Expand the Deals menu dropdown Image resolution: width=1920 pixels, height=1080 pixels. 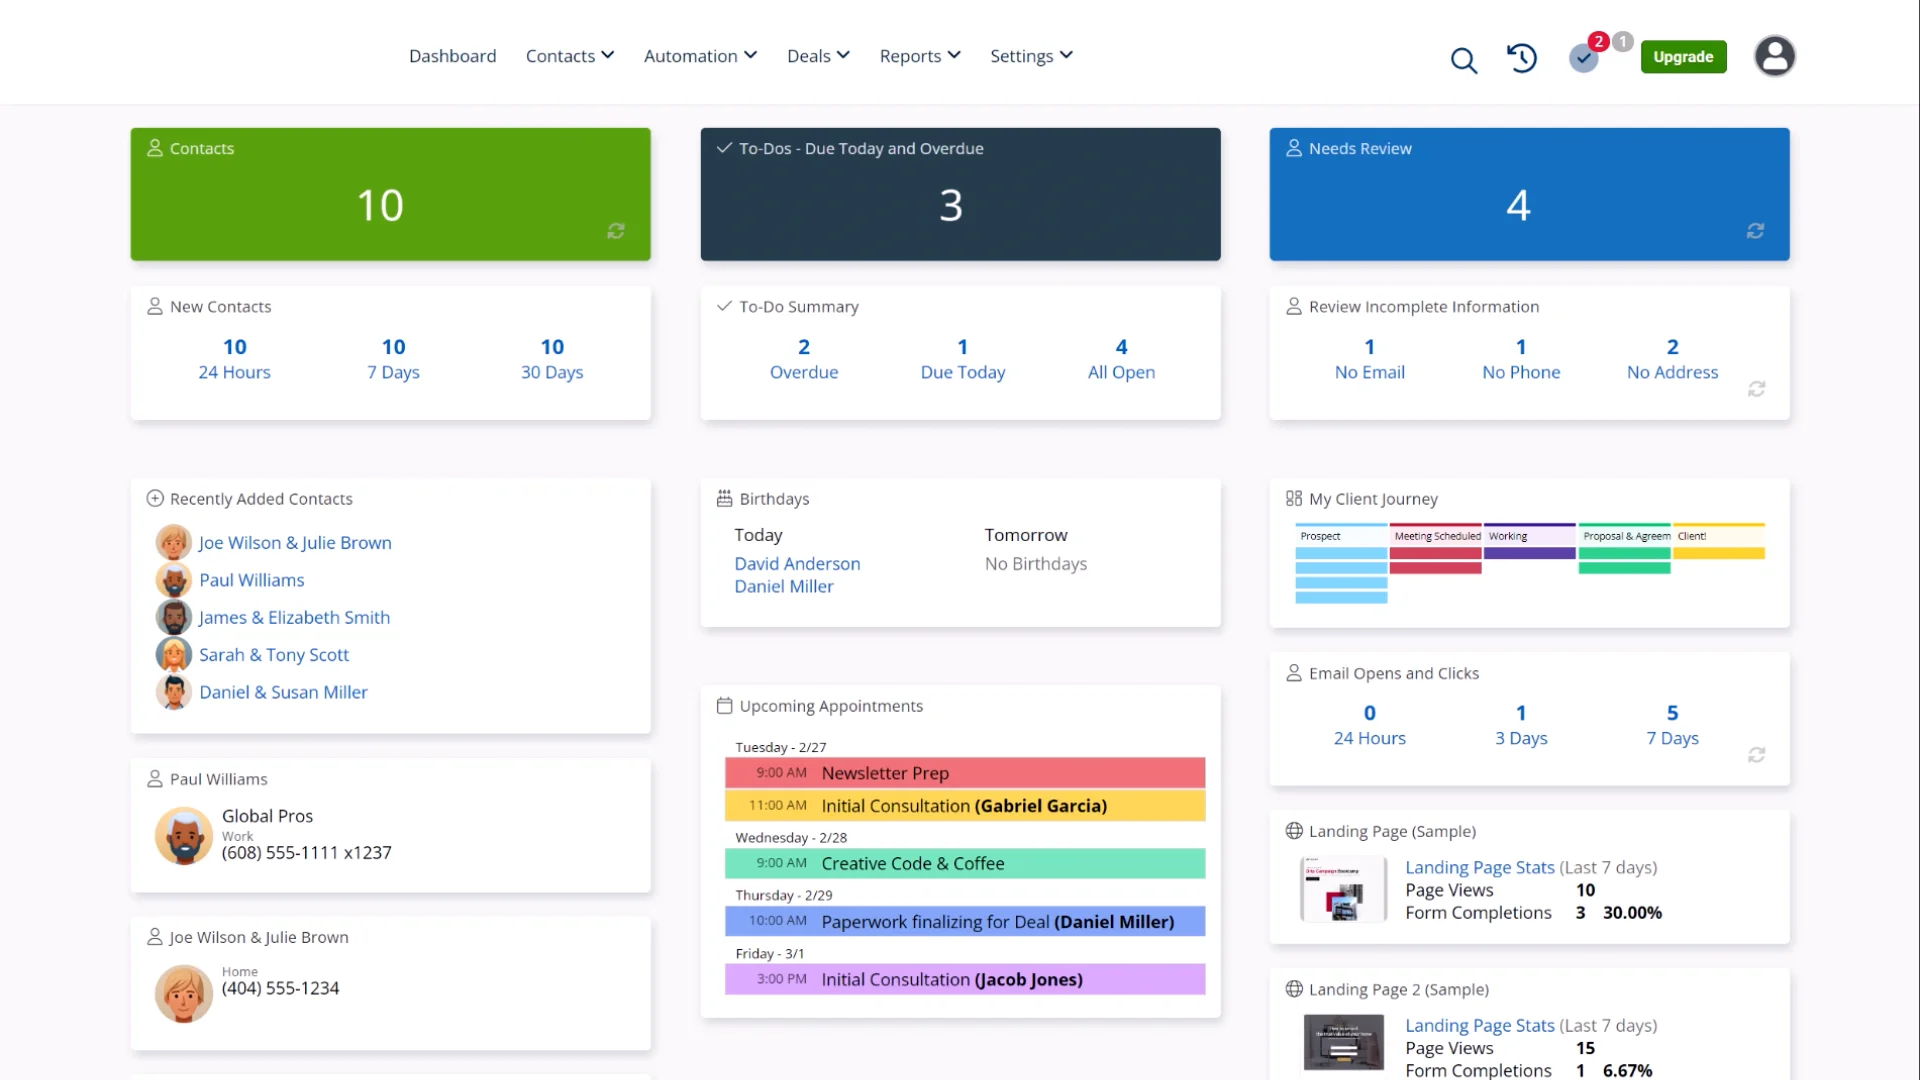818,56
